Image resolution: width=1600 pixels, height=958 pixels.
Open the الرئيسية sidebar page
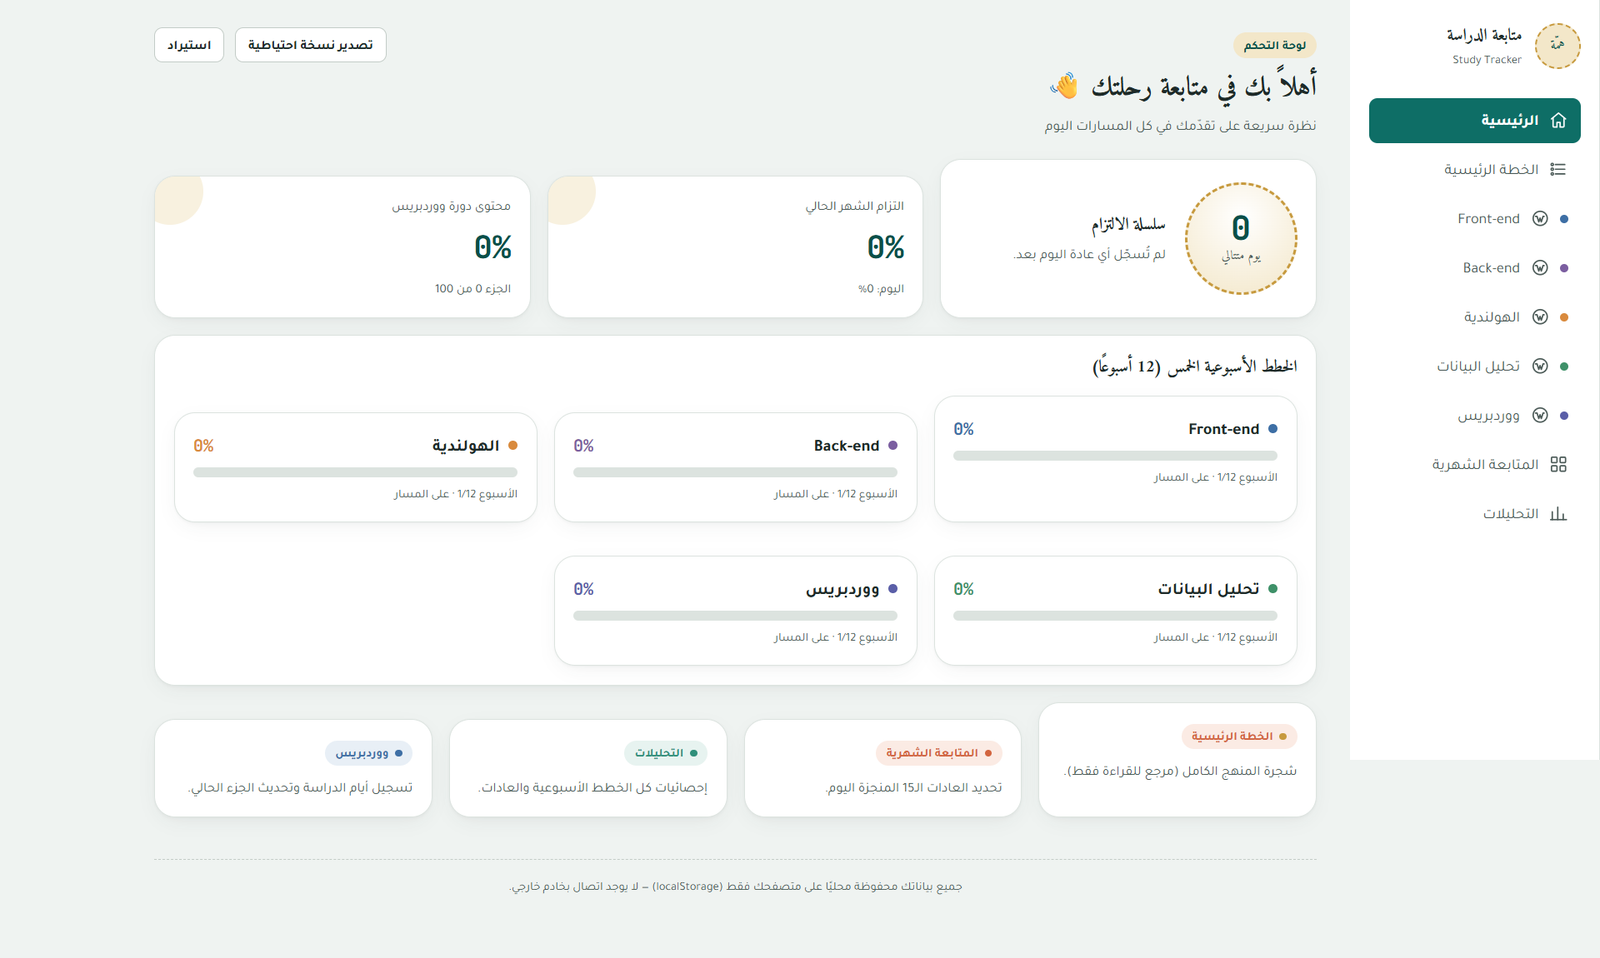[1475, 121]
